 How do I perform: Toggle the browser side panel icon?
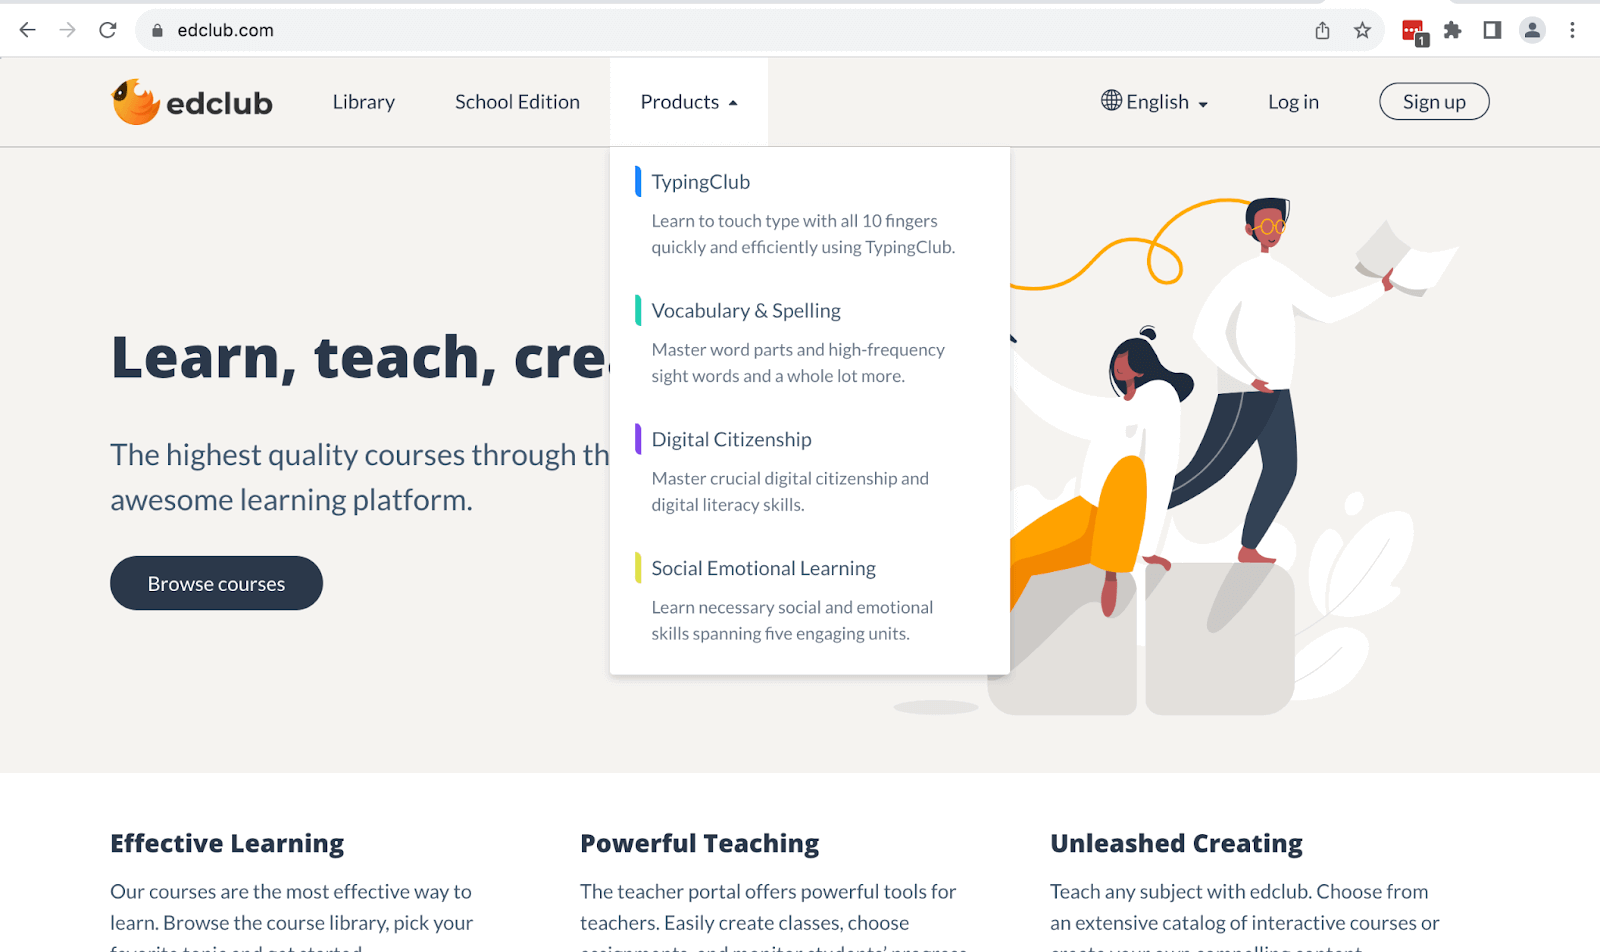[x=1492, y=30]
